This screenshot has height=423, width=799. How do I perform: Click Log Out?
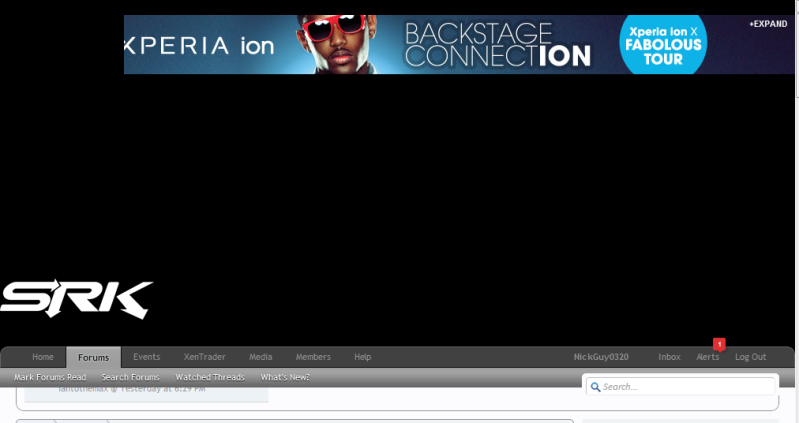point(751,357)
